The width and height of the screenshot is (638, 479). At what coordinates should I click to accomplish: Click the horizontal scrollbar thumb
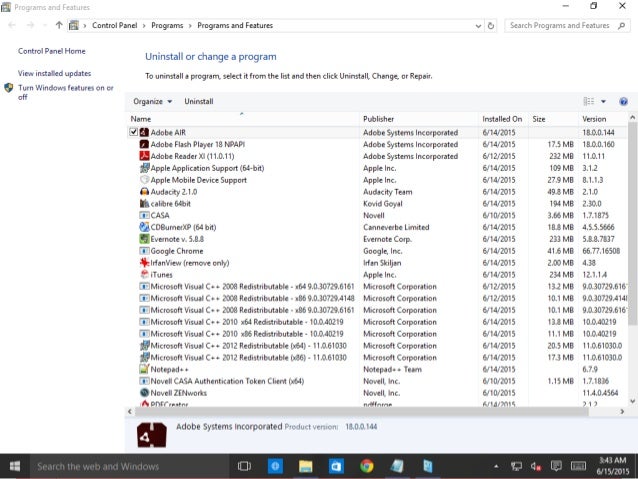[361, 411]
